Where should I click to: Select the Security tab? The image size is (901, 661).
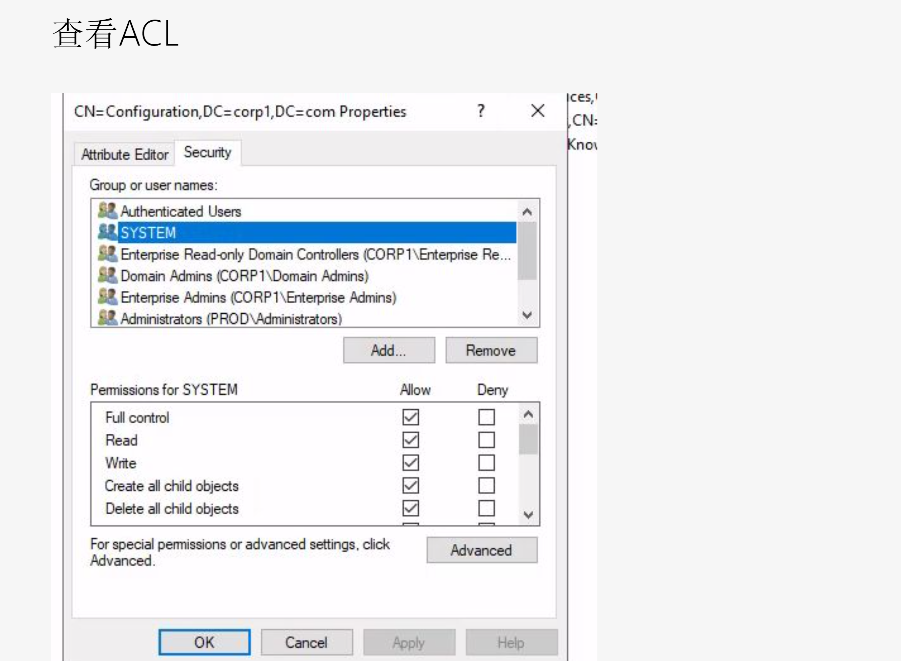(x=207, y=152)
